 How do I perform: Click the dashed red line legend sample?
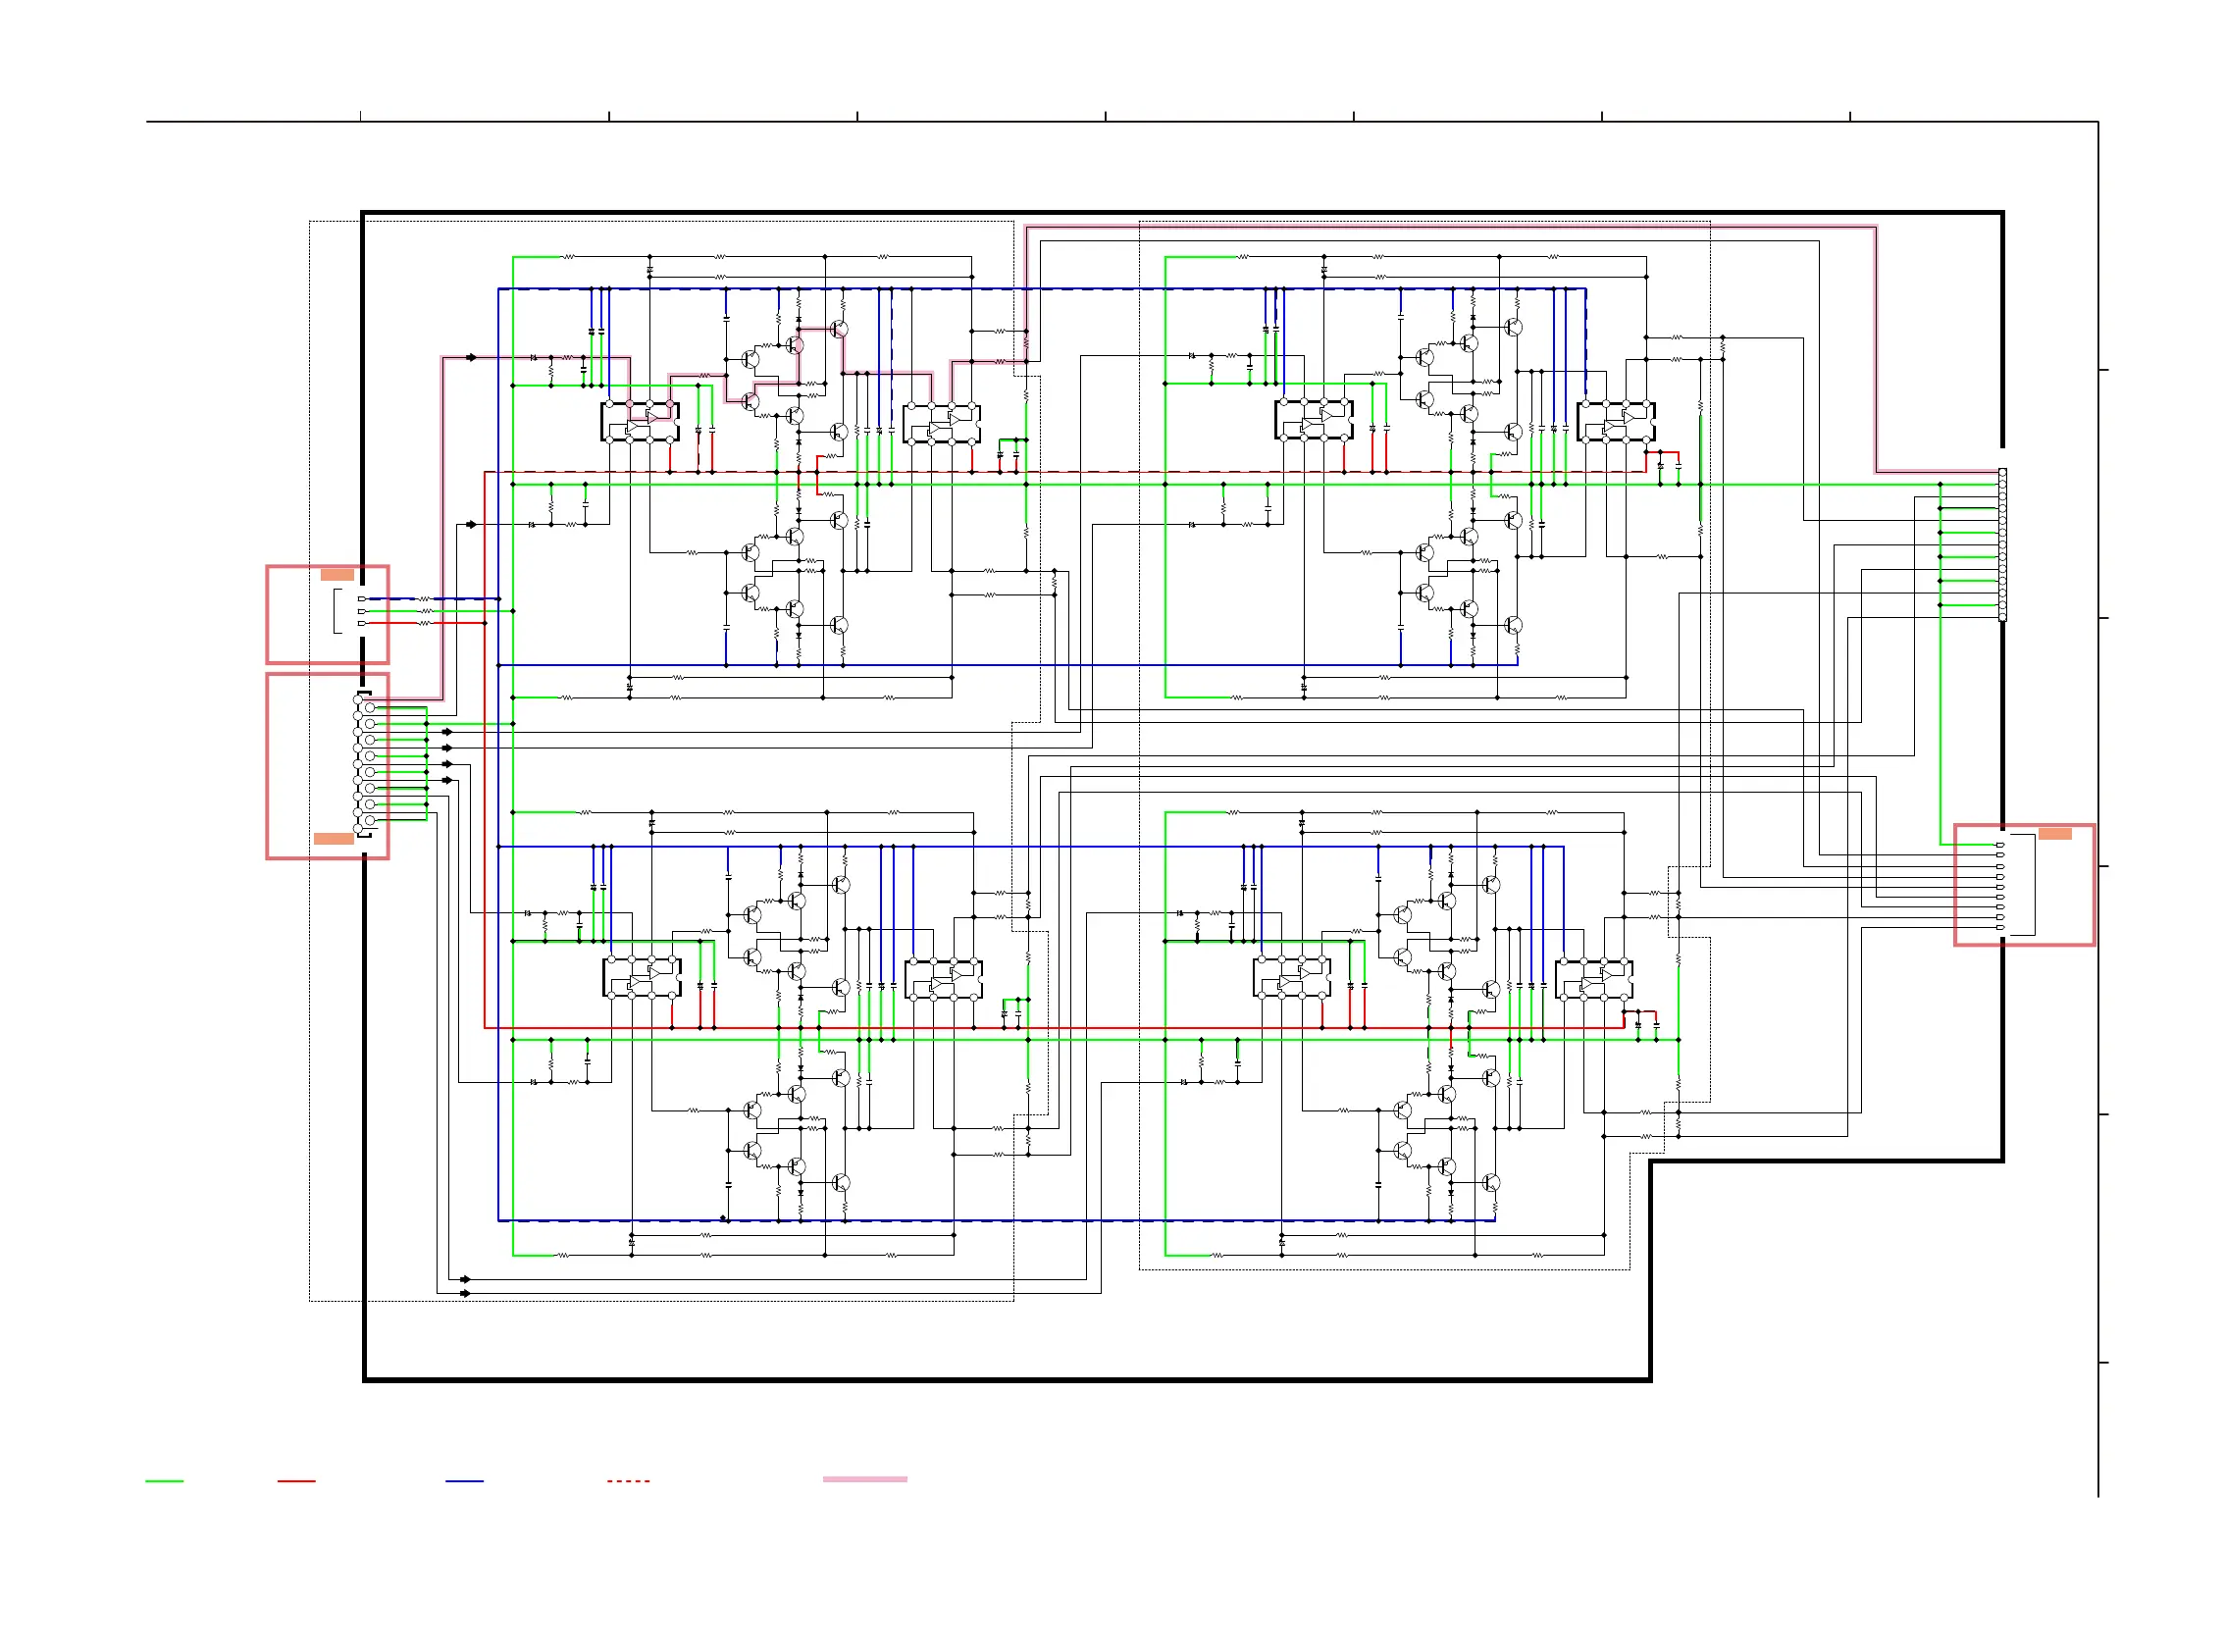[x=628, y=1481]
